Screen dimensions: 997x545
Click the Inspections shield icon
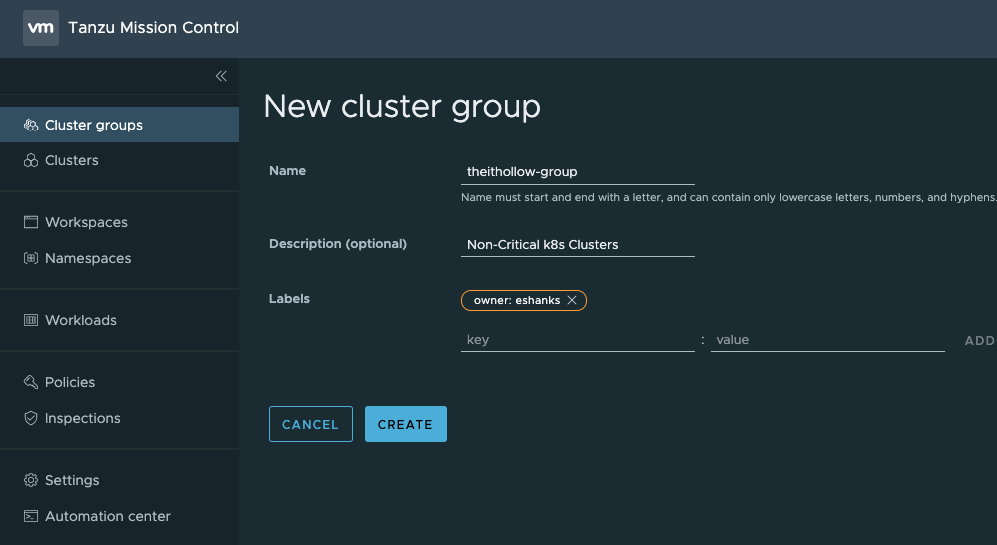coord(31,418)
